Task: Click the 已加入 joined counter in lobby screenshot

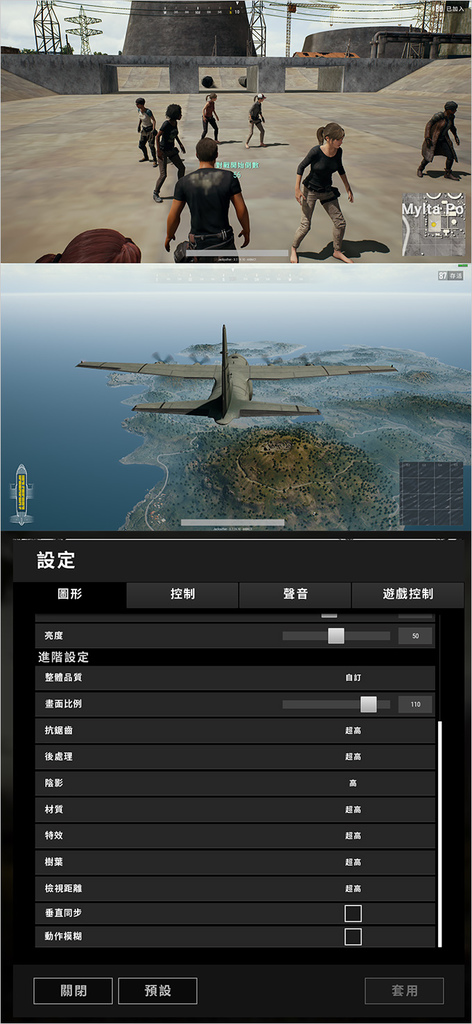Action: 450,9
